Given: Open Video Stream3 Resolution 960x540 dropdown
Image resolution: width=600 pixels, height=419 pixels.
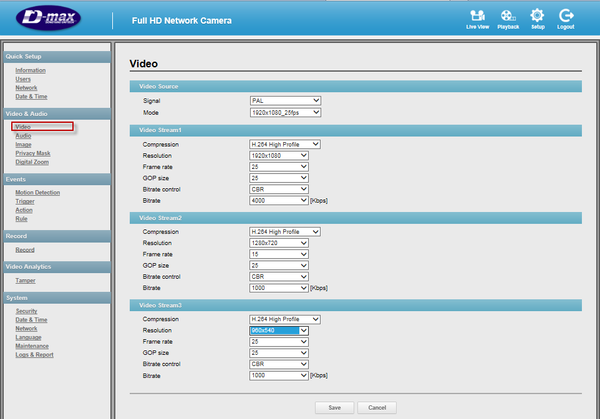Looking at the screenshot, I should [x=279, y=330].
